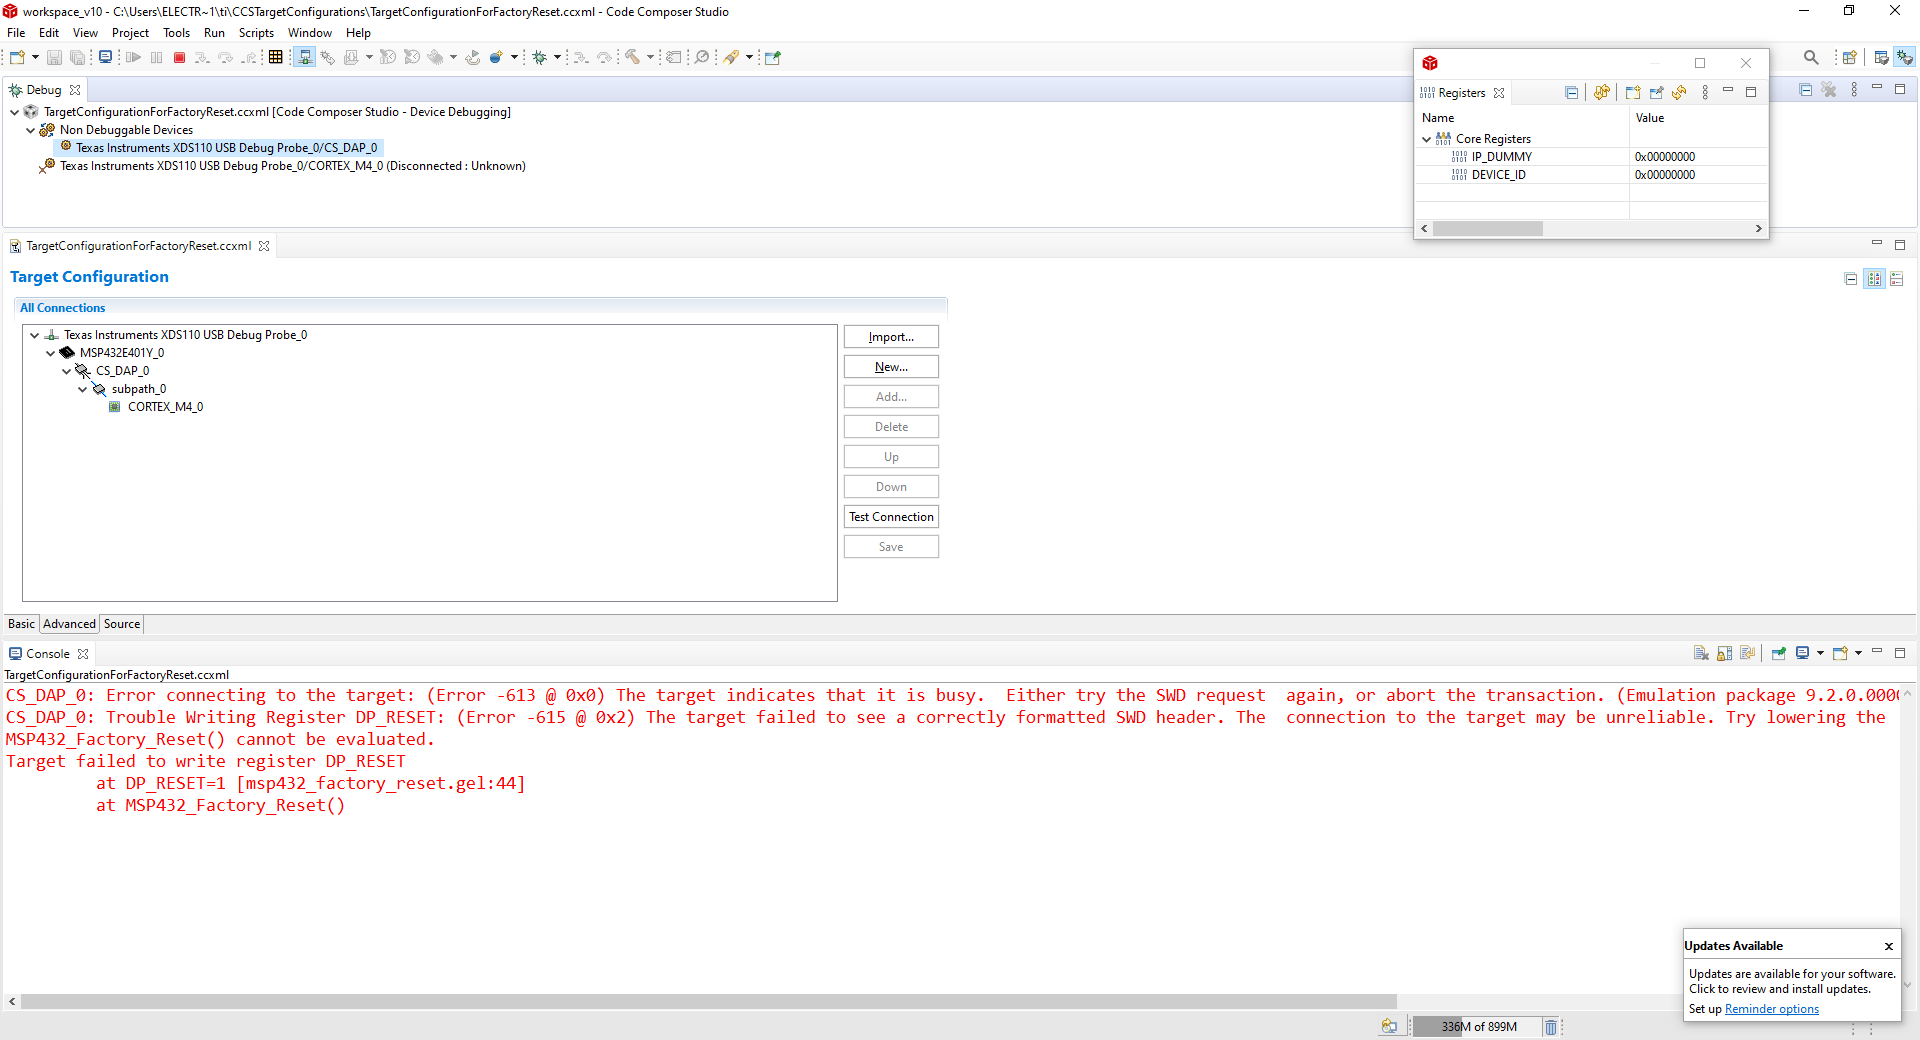Collapse the Non Debuggable Devices node
The image size is (1920, 1040).
pyautogui.click(x=30, y=131)
